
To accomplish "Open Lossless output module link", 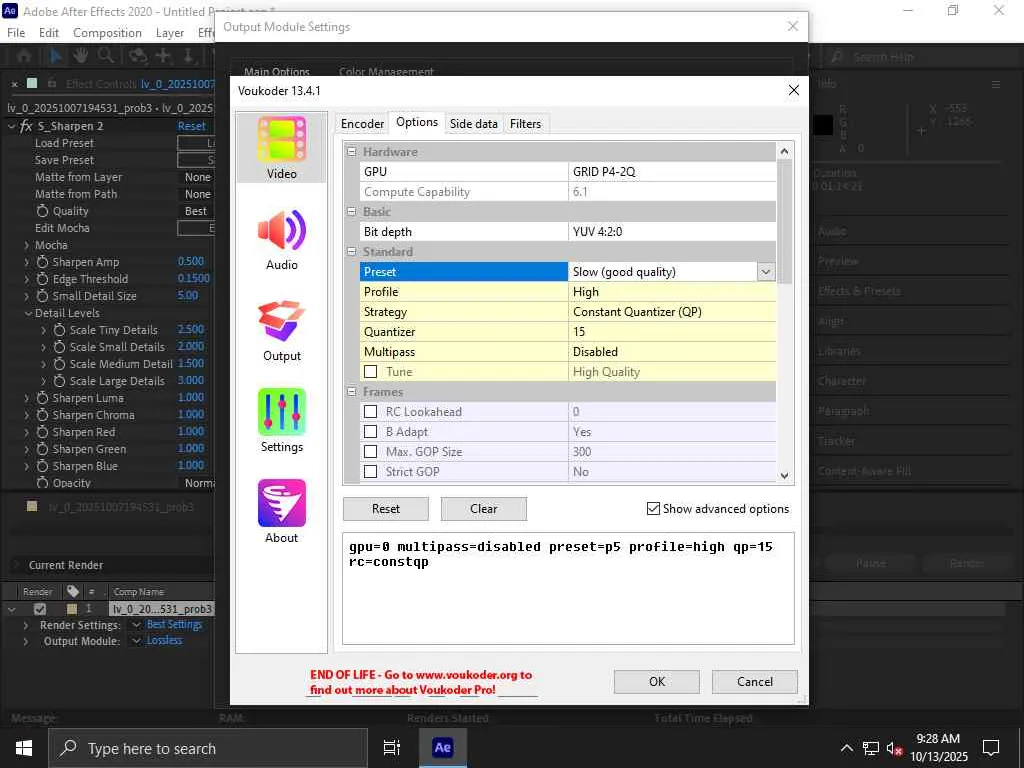I will coord(165,641).
